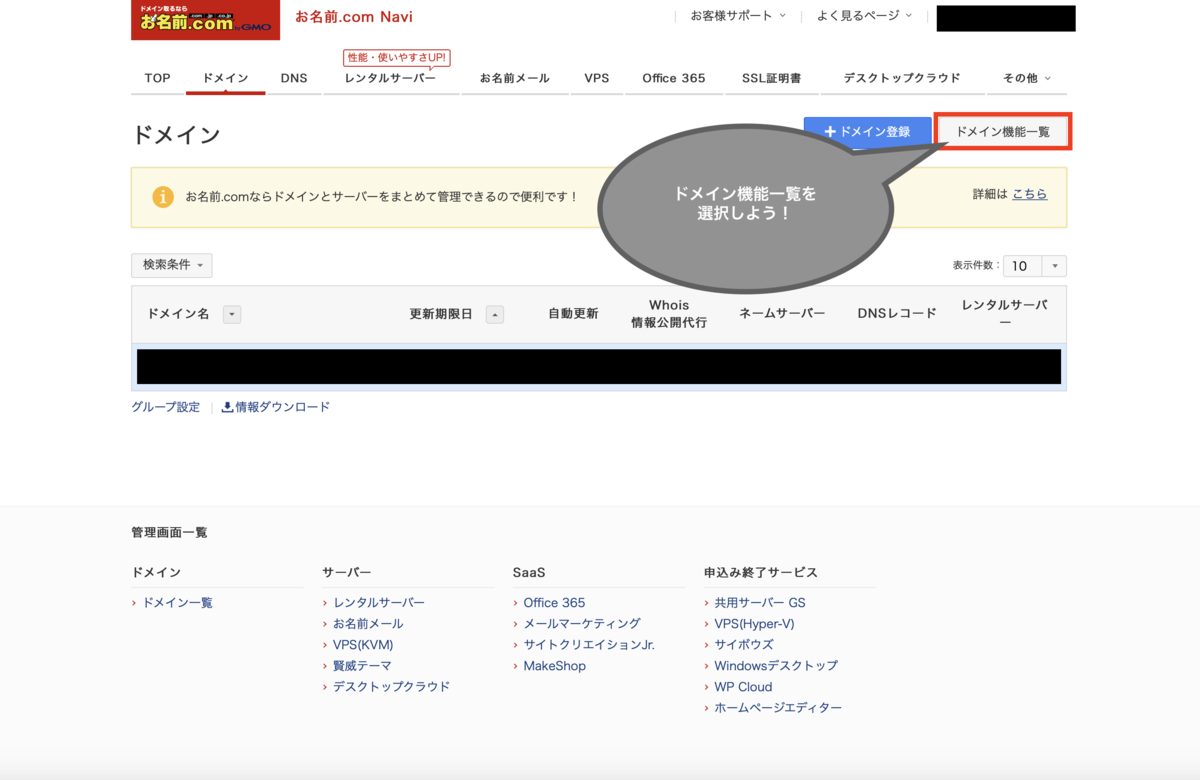The image size is (1200, 780).
Task: Open the SSL証明書 tab
Action: 771,78
